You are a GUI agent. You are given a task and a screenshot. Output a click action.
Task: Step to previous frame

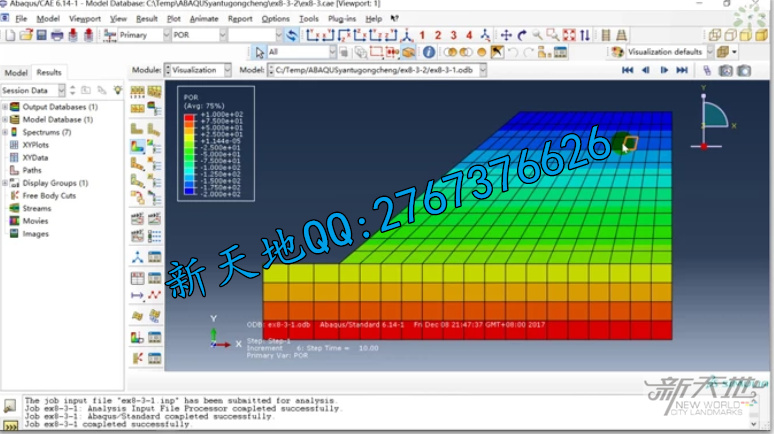click(646, 70)
